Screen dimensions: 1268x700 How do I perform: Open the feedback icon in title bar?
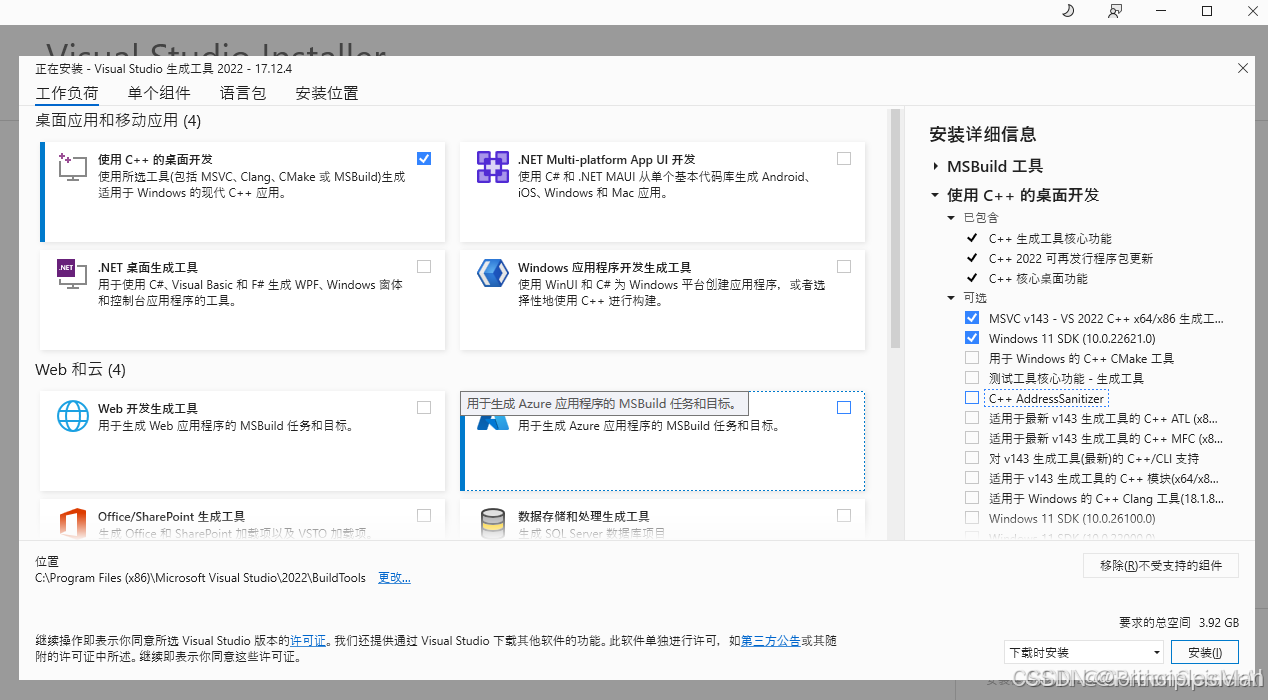[x=1115, y=11]
